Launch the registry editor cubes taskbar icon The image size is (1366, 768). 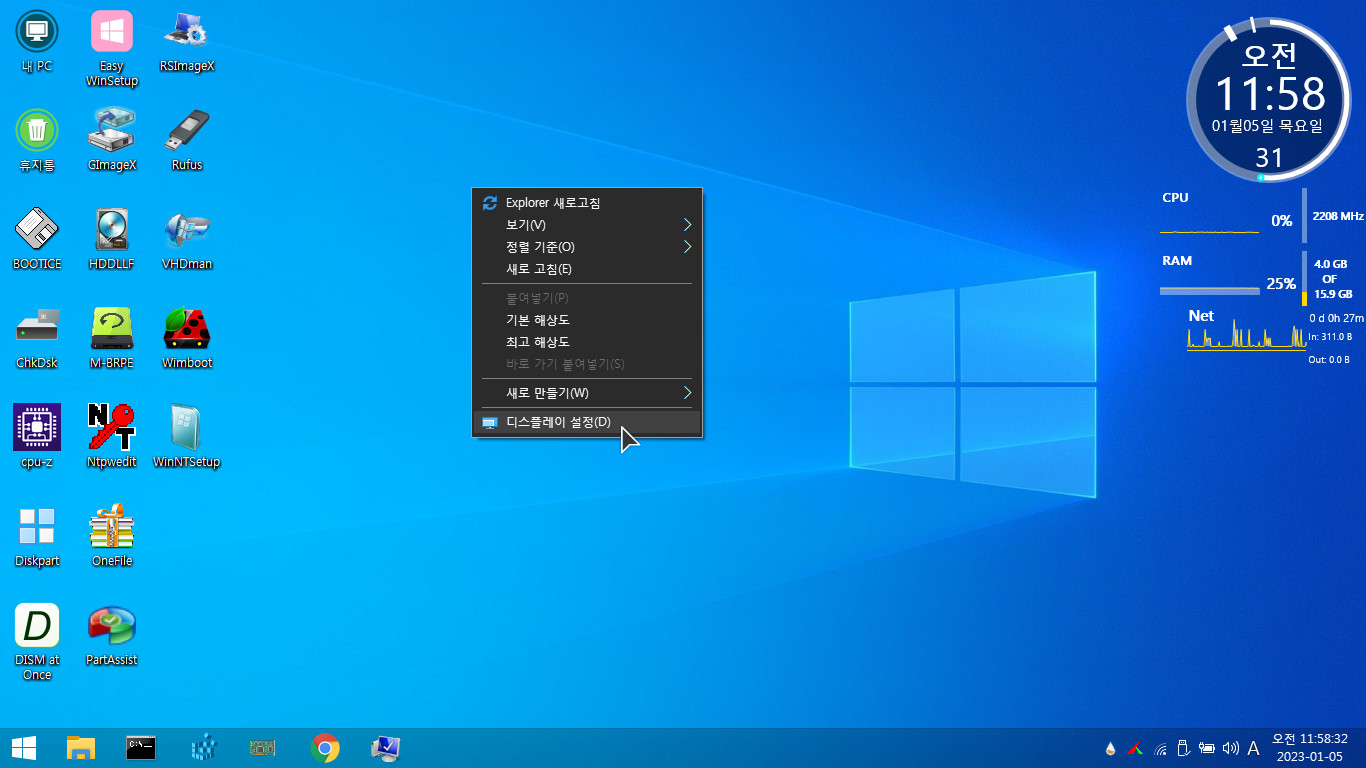coord(203,748)
